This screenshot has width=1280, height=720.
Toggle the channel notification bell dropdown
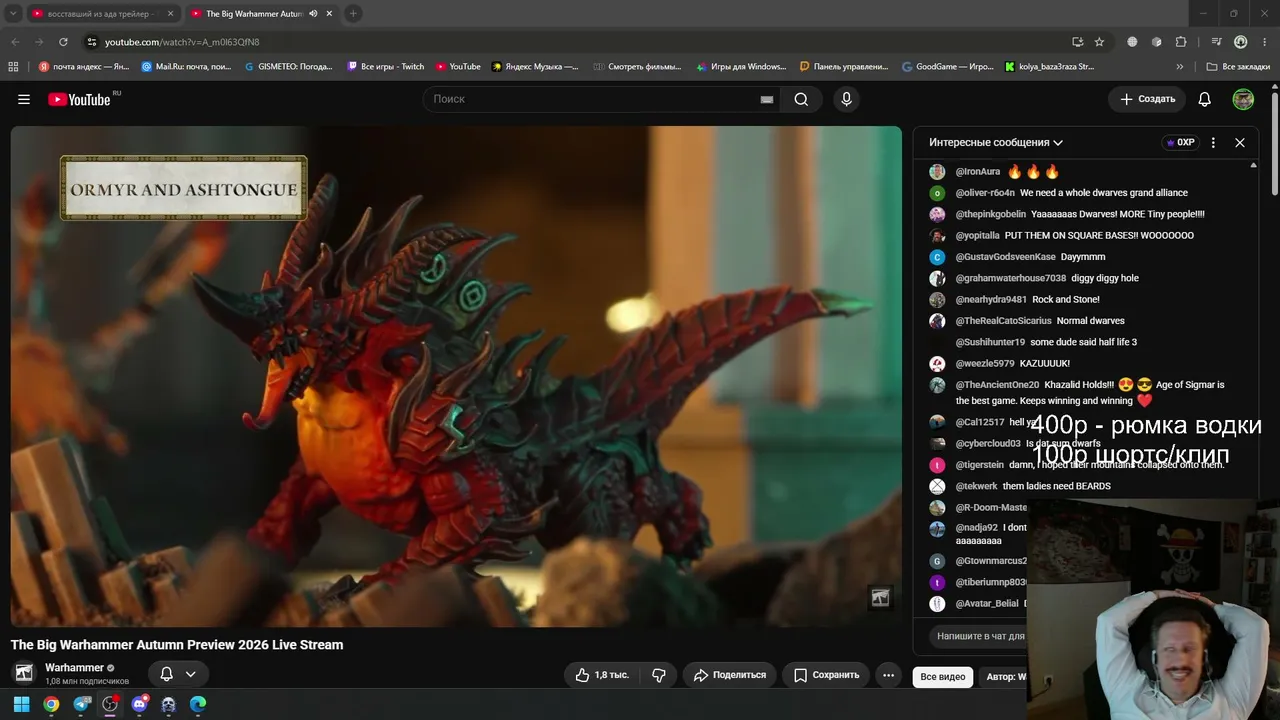pyautogui.click(x=178, y=674)
